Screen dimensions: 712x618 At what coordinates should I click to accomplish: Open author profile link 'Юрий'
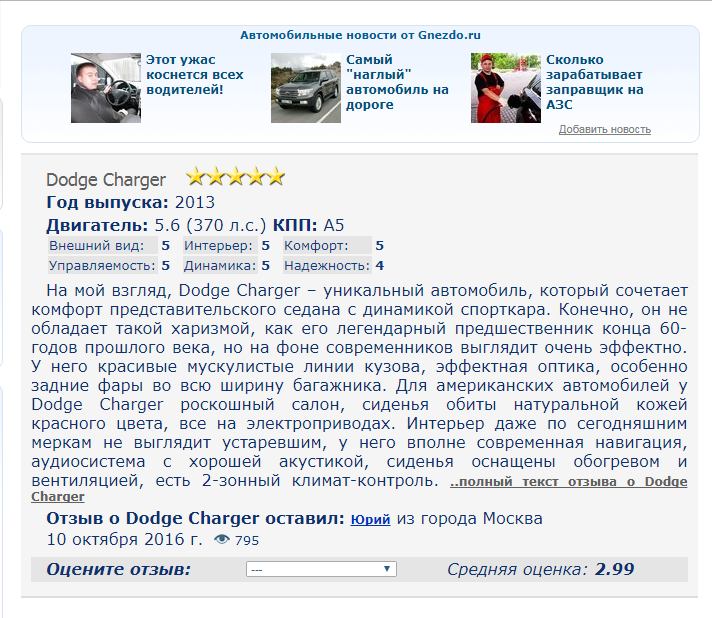tap(370, 519)
